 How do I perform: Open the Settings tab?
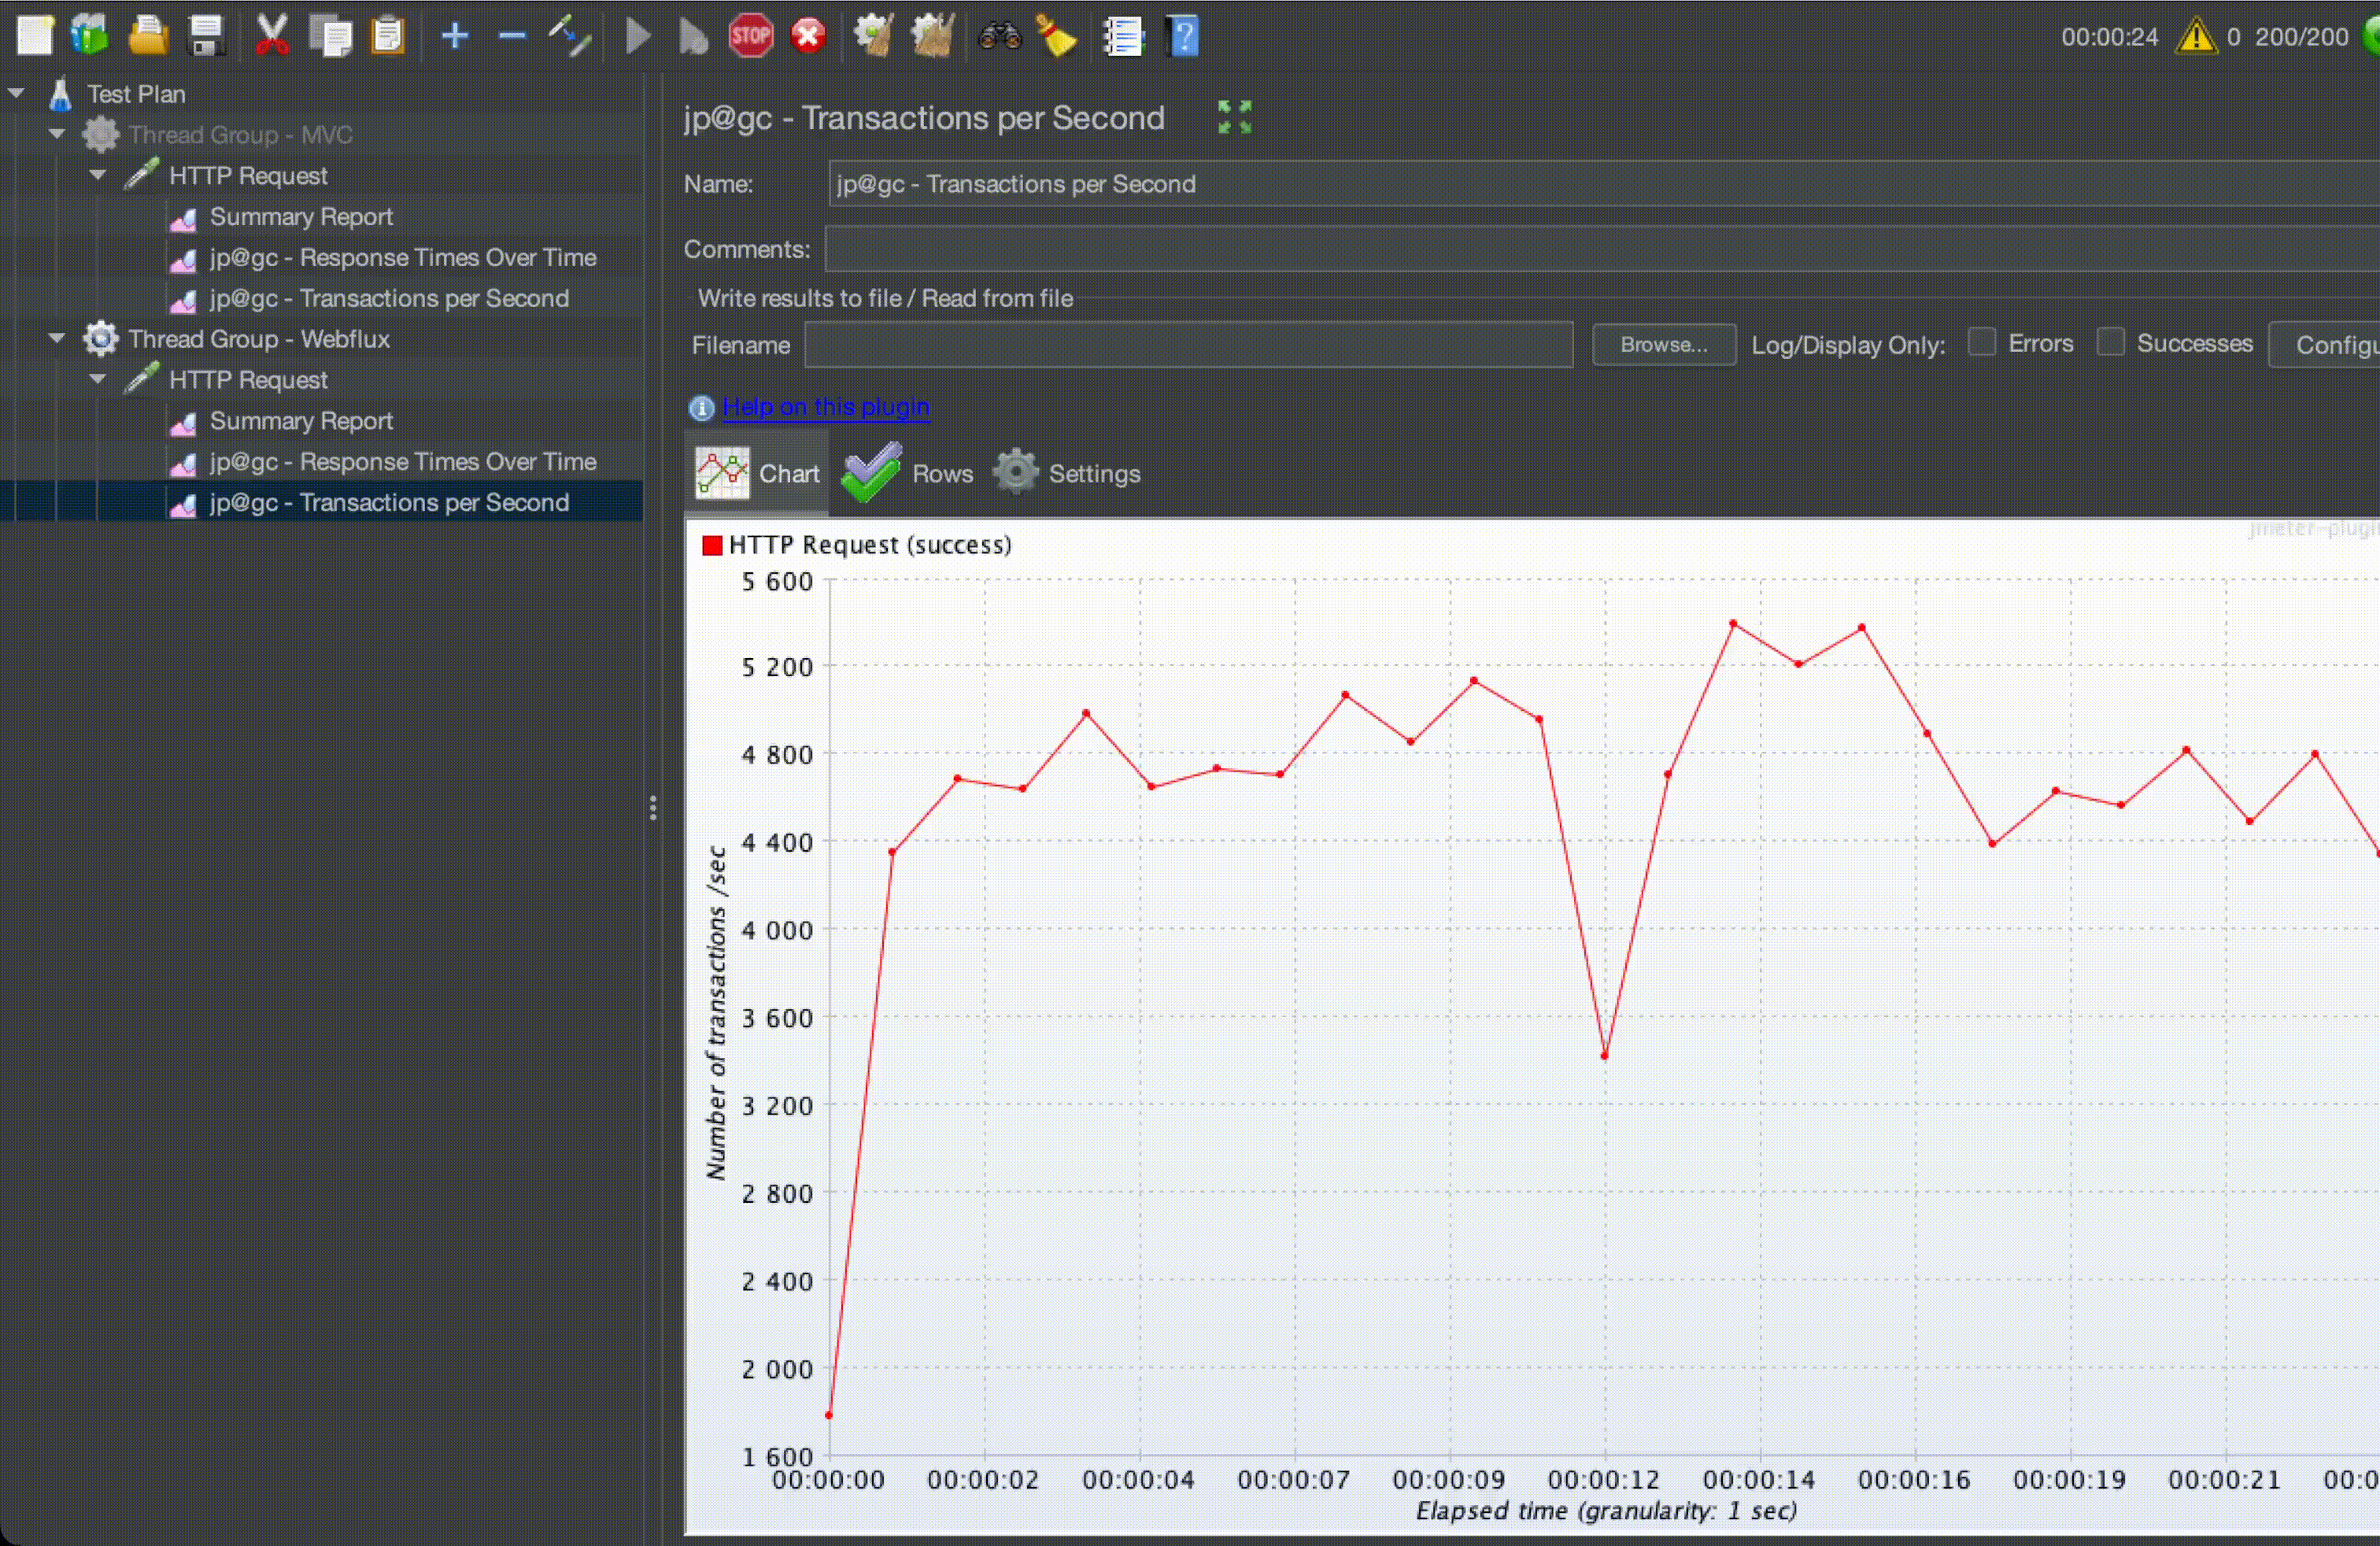(x=1066, y=474)
